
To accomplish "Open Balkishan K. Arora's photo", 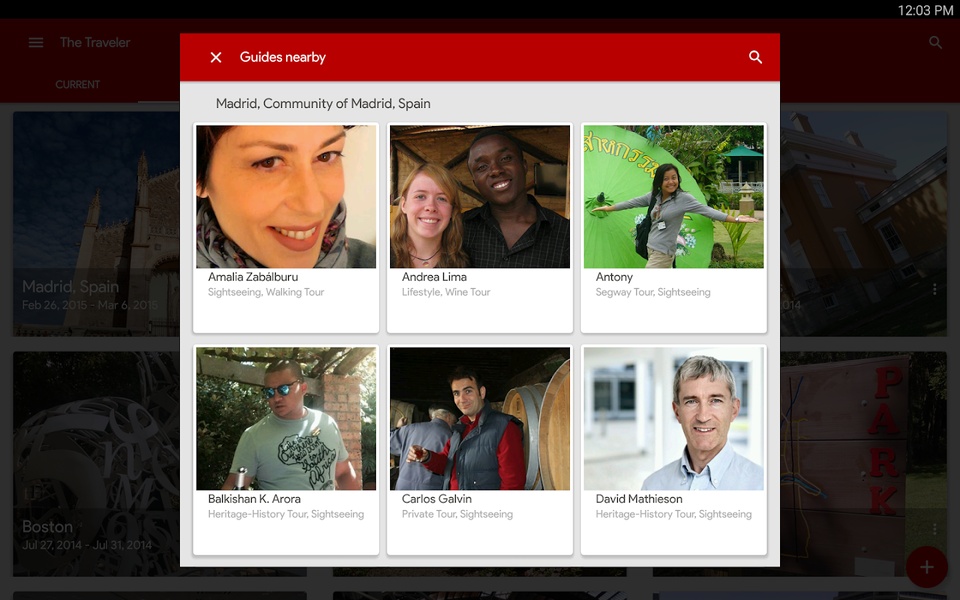I will [286, 419].
